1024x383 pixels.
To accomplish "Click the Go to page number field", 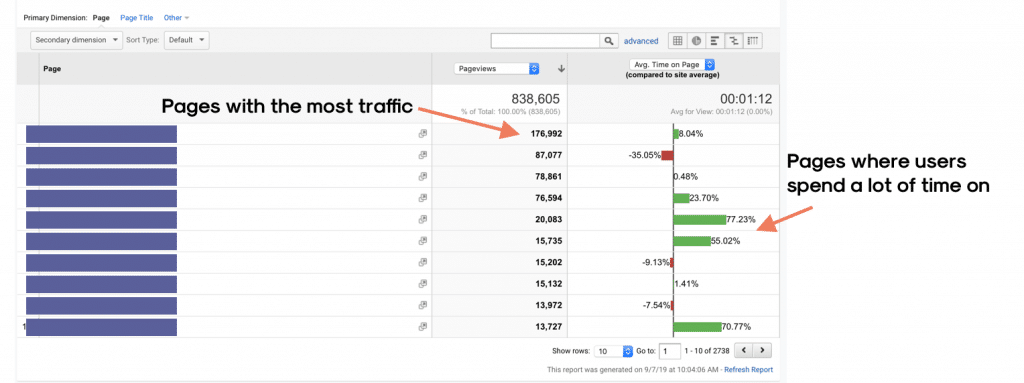I will [670, 352].
